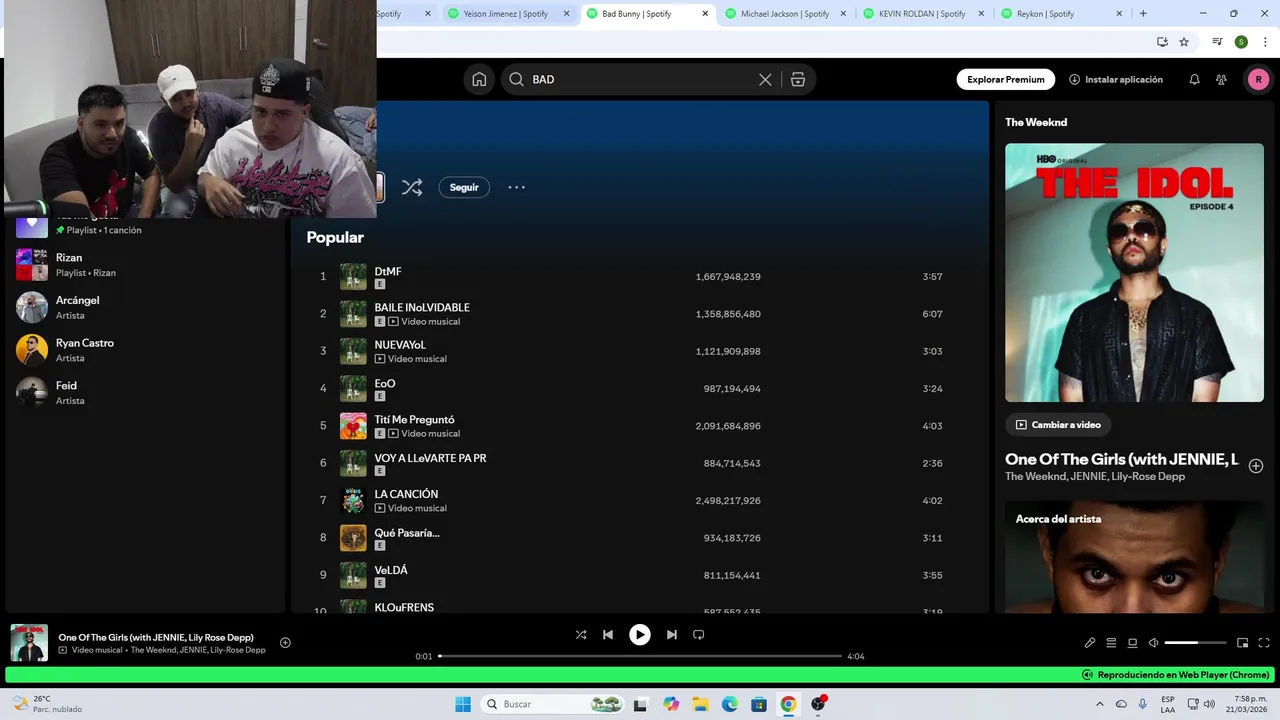
Task: Add One Of The Girls in right panel
Action: [1256, 466]
